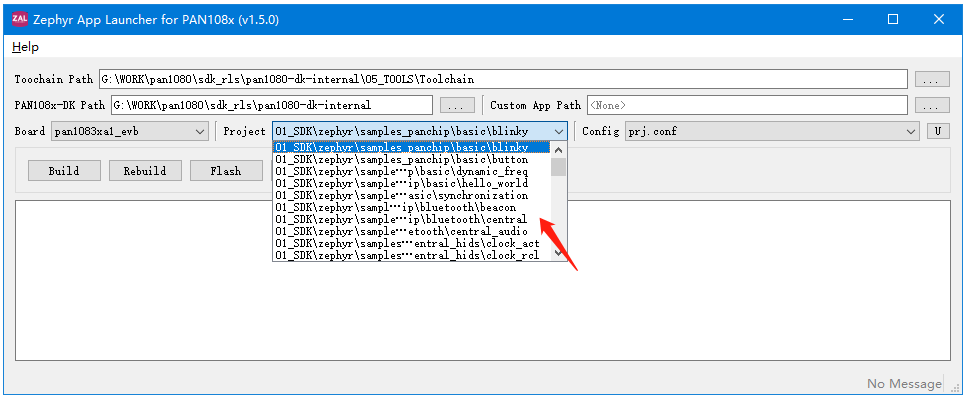Click the Flash button
The image size is (966, 398).
[x=225, y=171]
